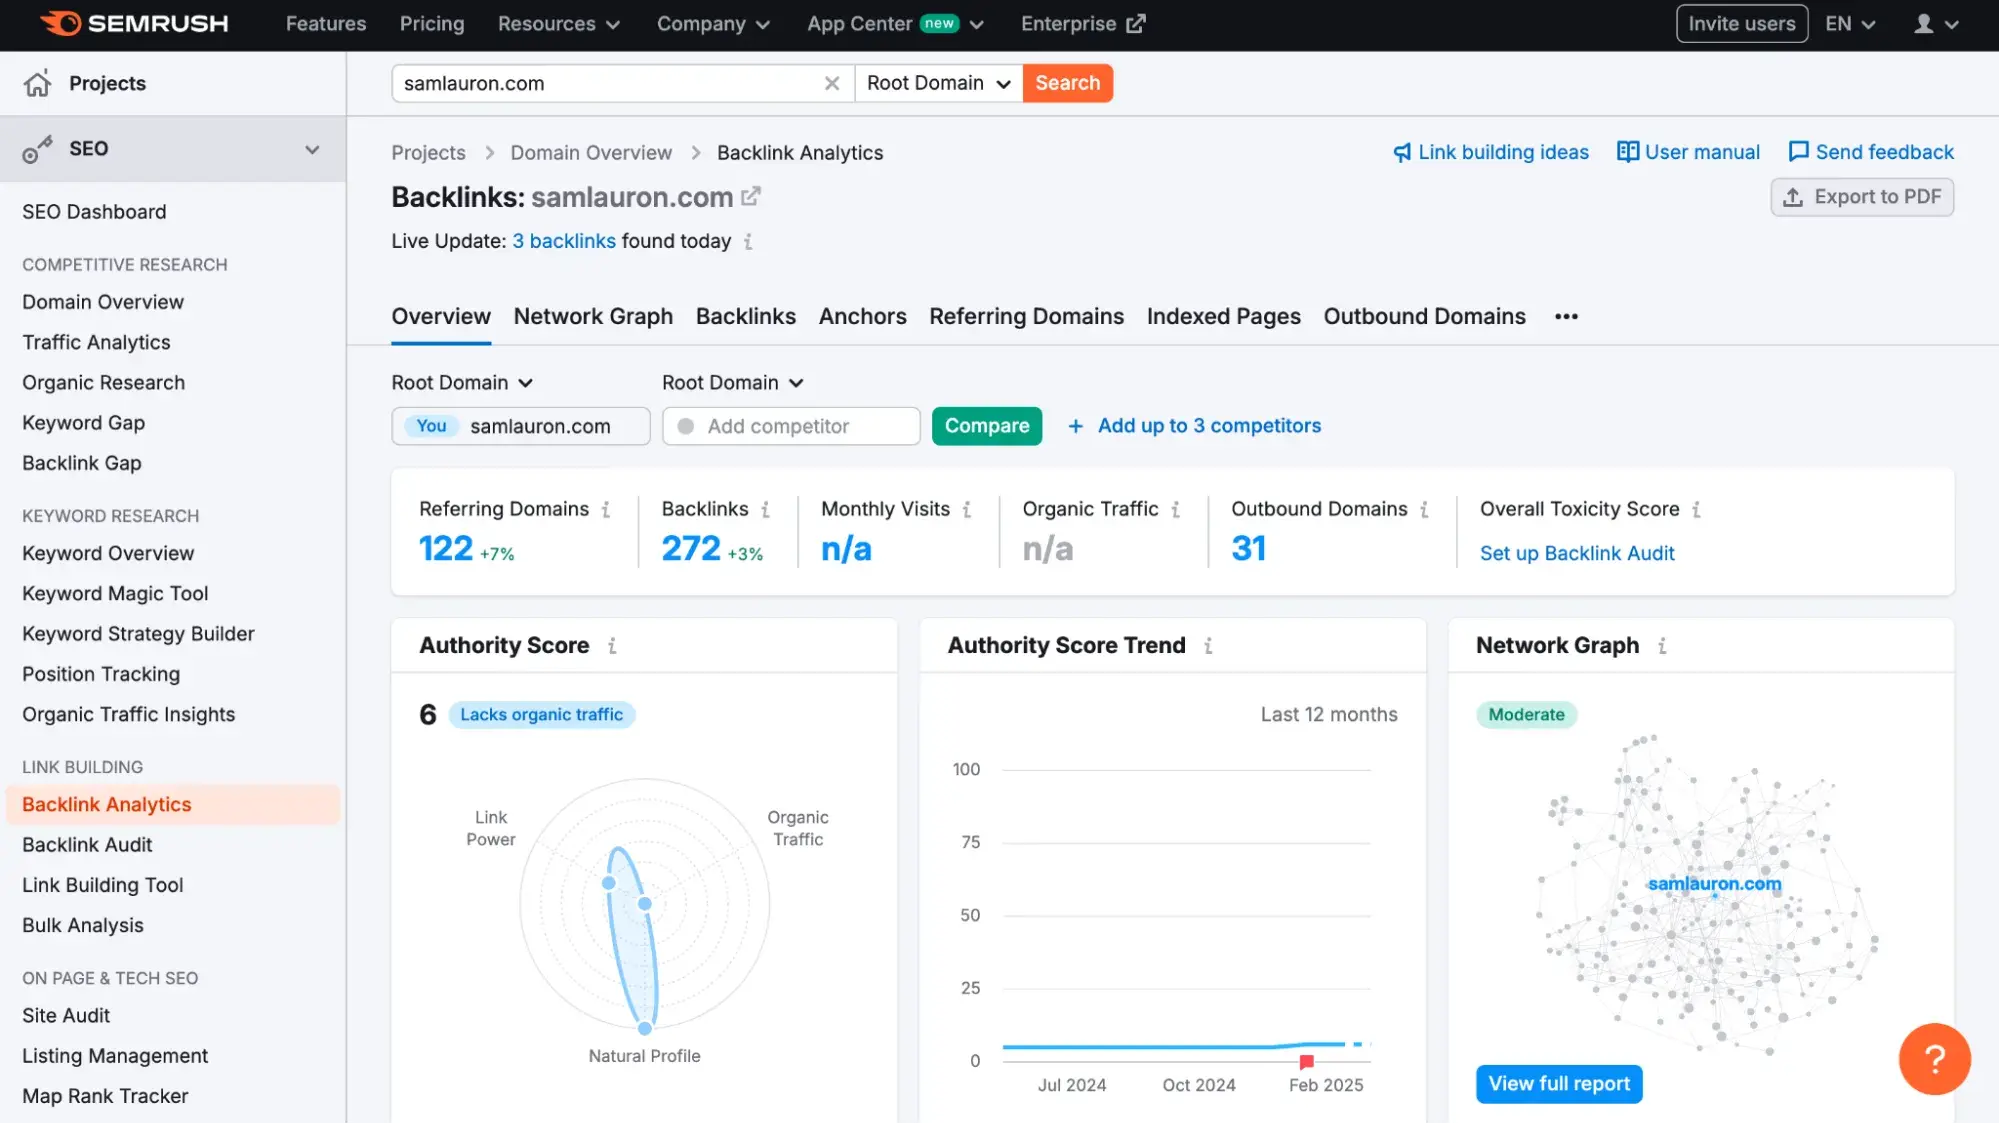1999x1124 pixels.
Task: Open the User manual icon
Action: (1627, 152)
